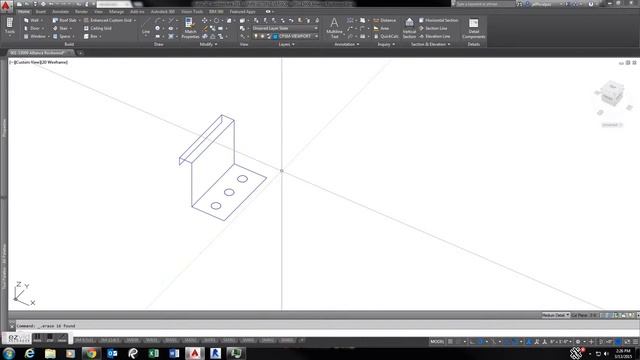Image resolution: width=640 pixels, height=360 pixels.
Task: Switch to the Annotate ribbon tab
Action: point(60,11)
